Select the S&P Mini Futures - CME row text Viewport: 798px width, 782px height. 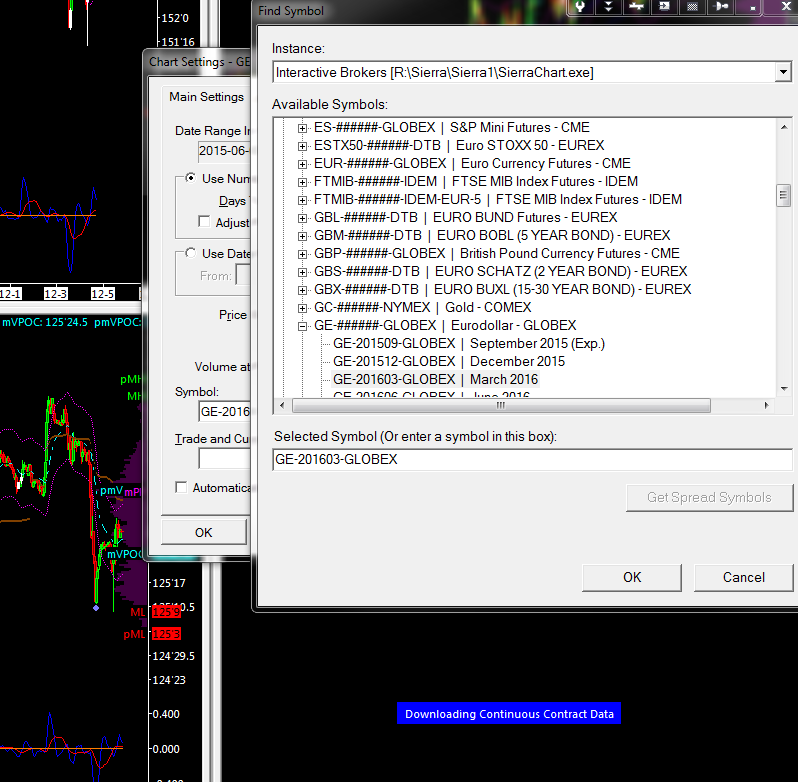point(520,127)
